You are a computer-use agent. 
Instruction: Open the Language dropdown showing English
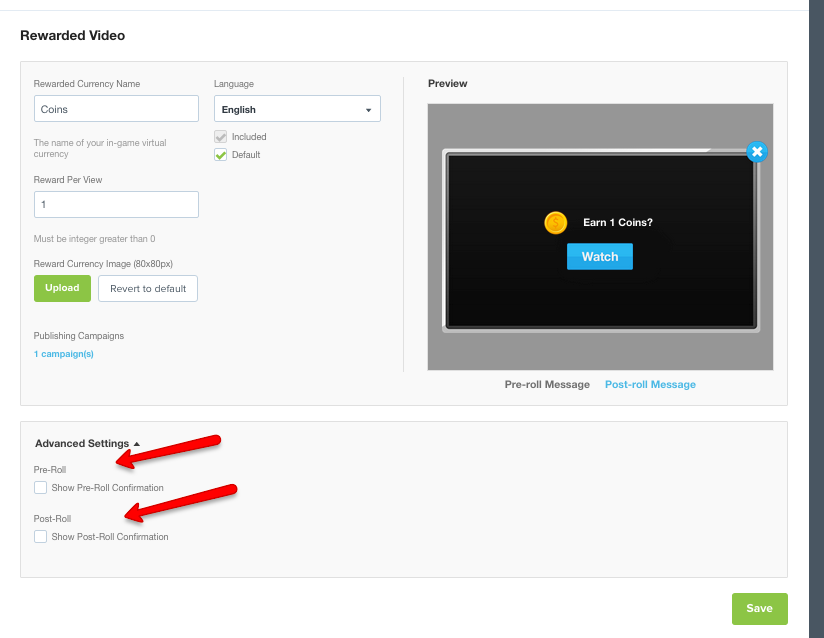[297, 109]
